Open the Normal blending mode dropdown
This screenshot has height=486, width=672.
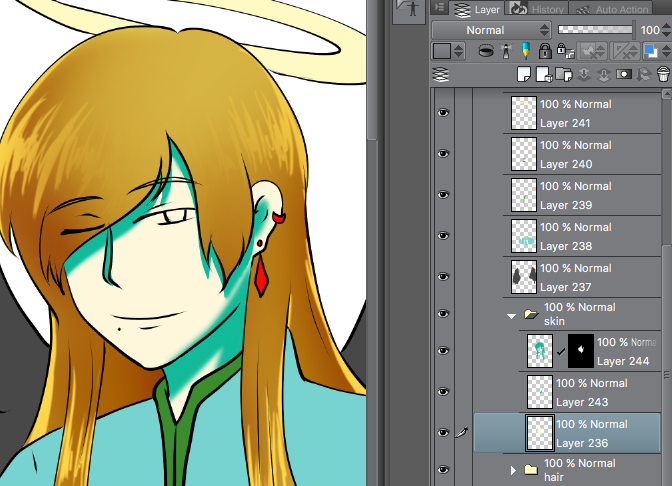491,30
